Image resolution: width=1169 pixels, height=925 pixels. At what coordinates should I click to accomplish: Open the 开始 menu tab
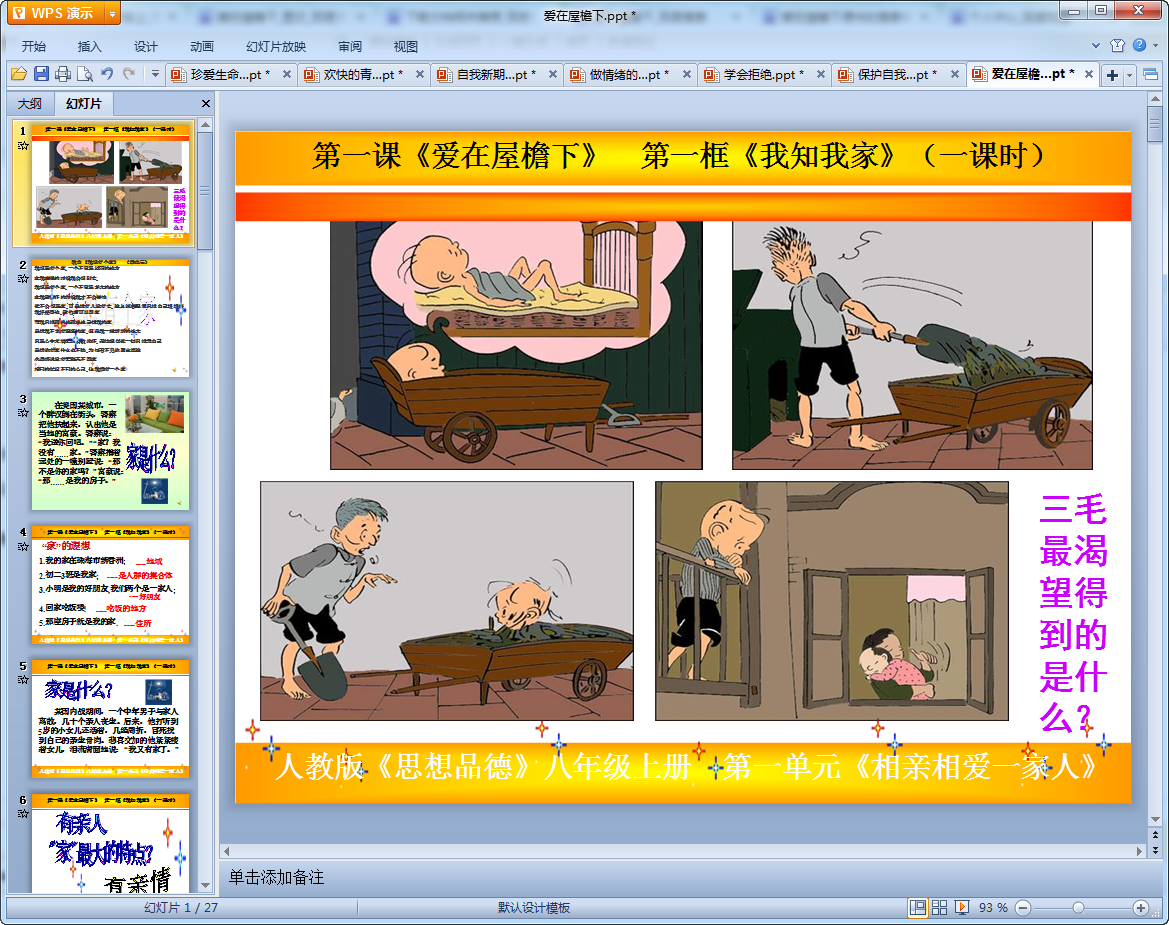[x=34, y=46]
